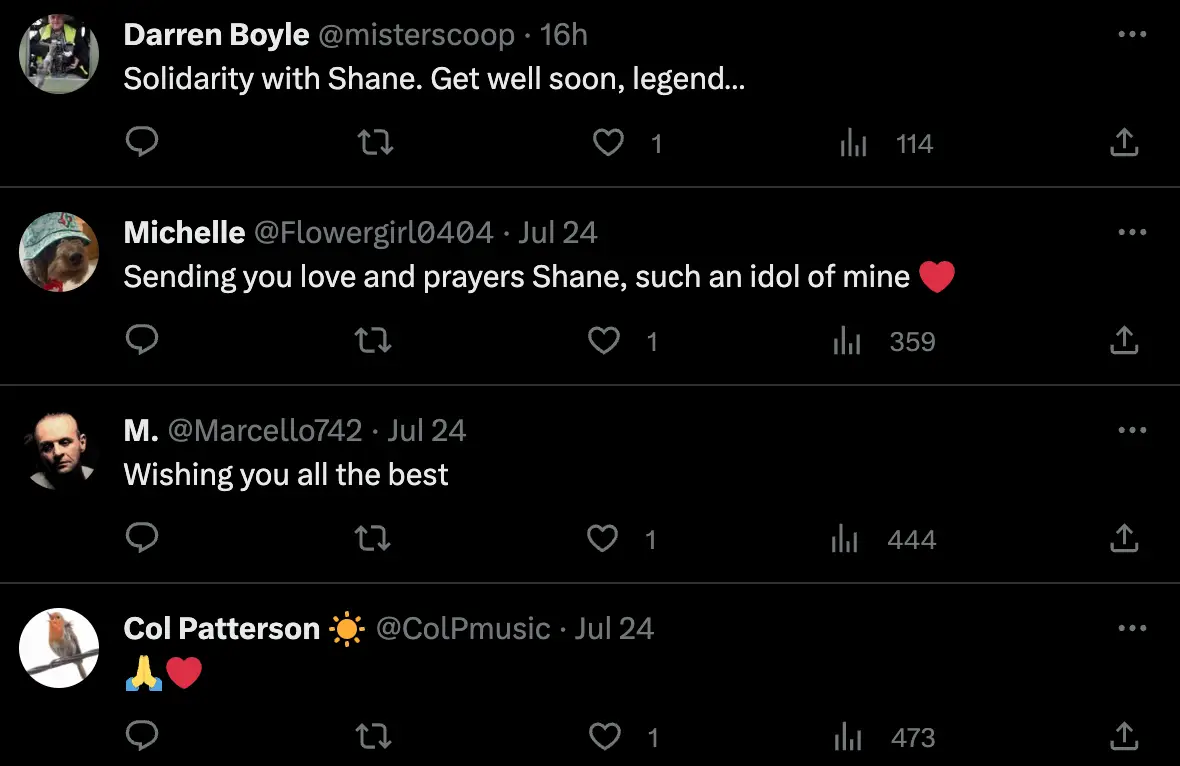Open more options for Darren Boyle's tweet
This screenshot has height=766, width=1180.
click(x=1131, y=34)
